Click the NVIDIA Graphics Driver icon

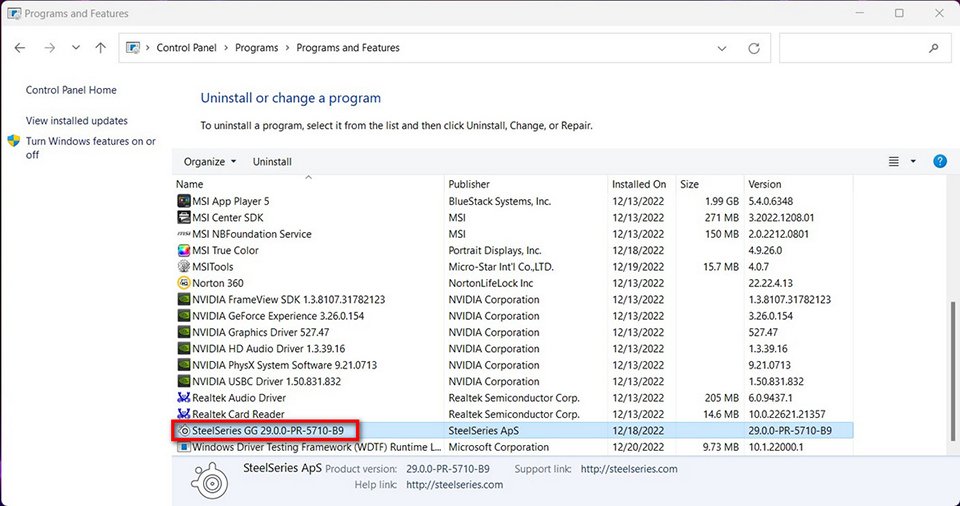(x=183, y=332)
